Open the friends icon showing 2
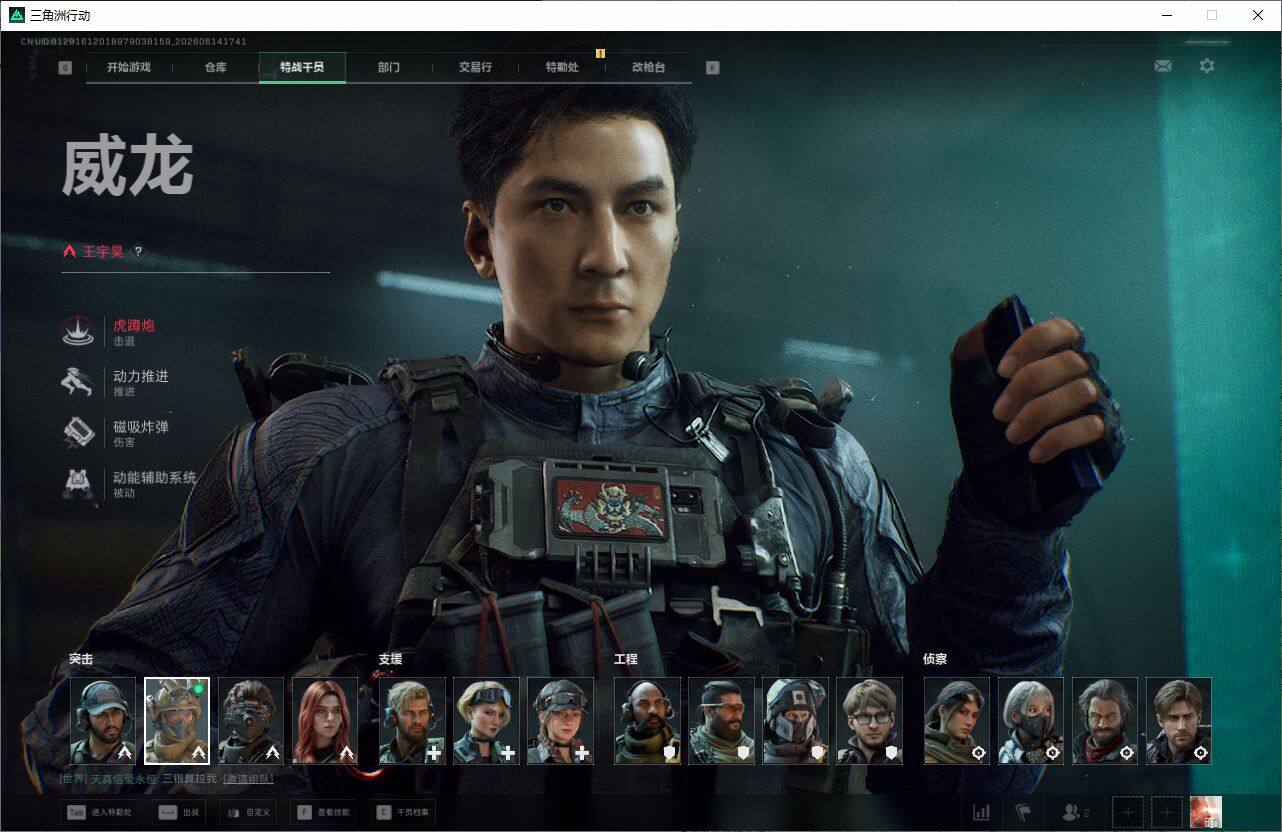1282x832 pixels. tap(1076, 812)
